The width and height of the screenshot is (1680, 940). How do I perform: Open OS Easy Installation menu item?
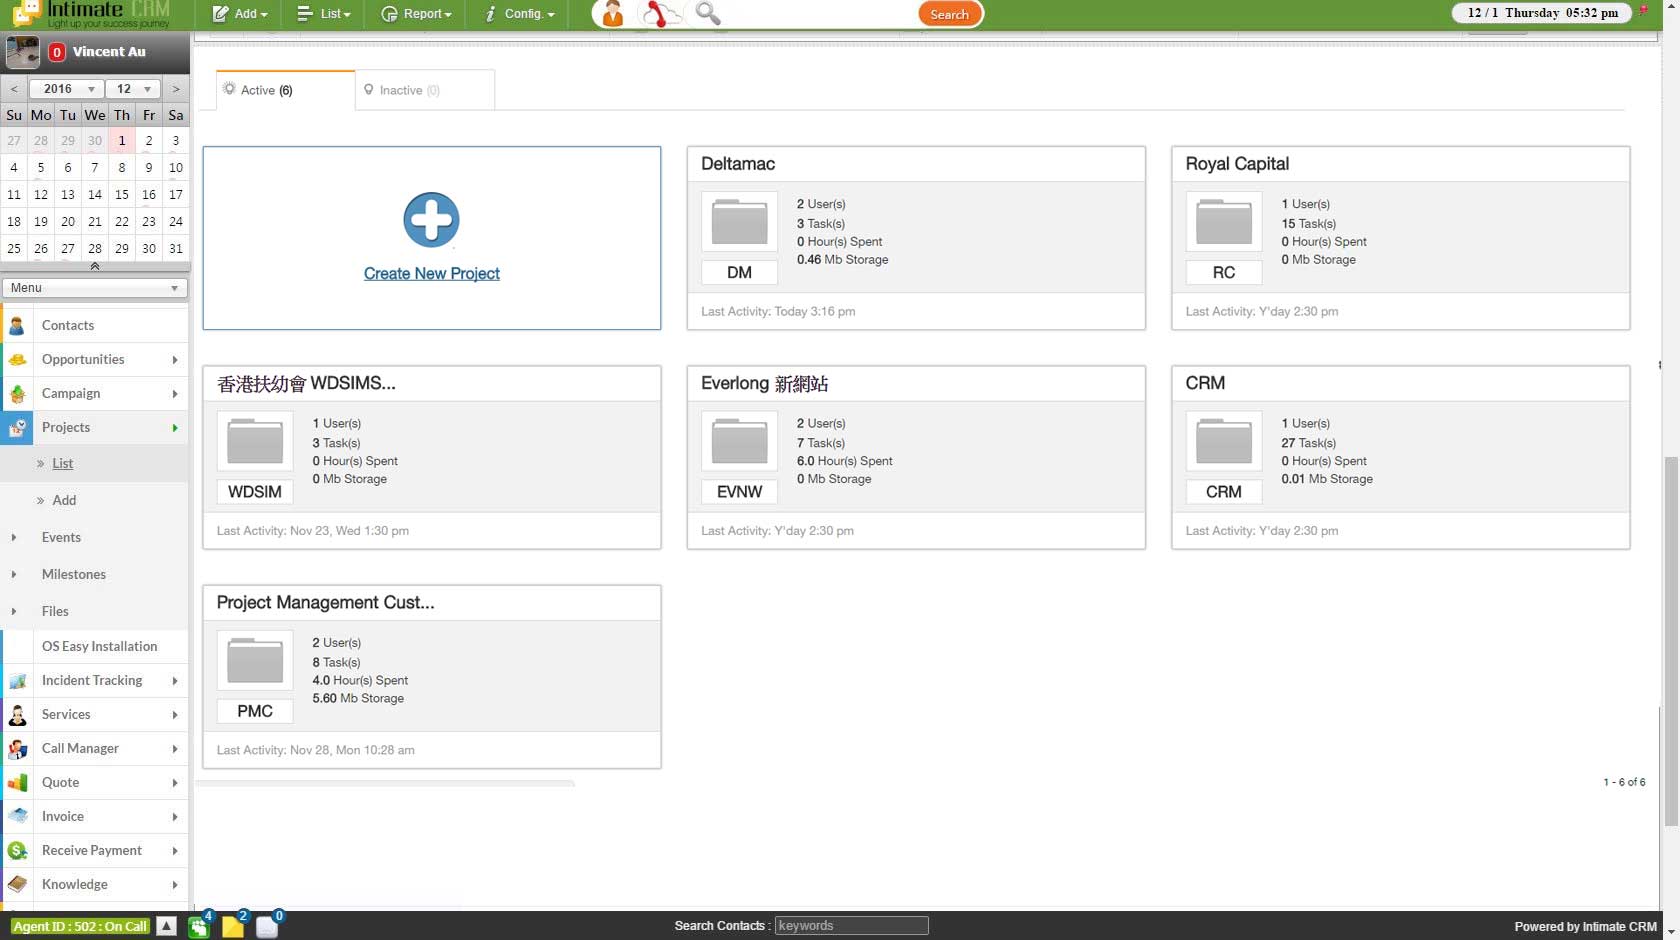pos(99,647)
